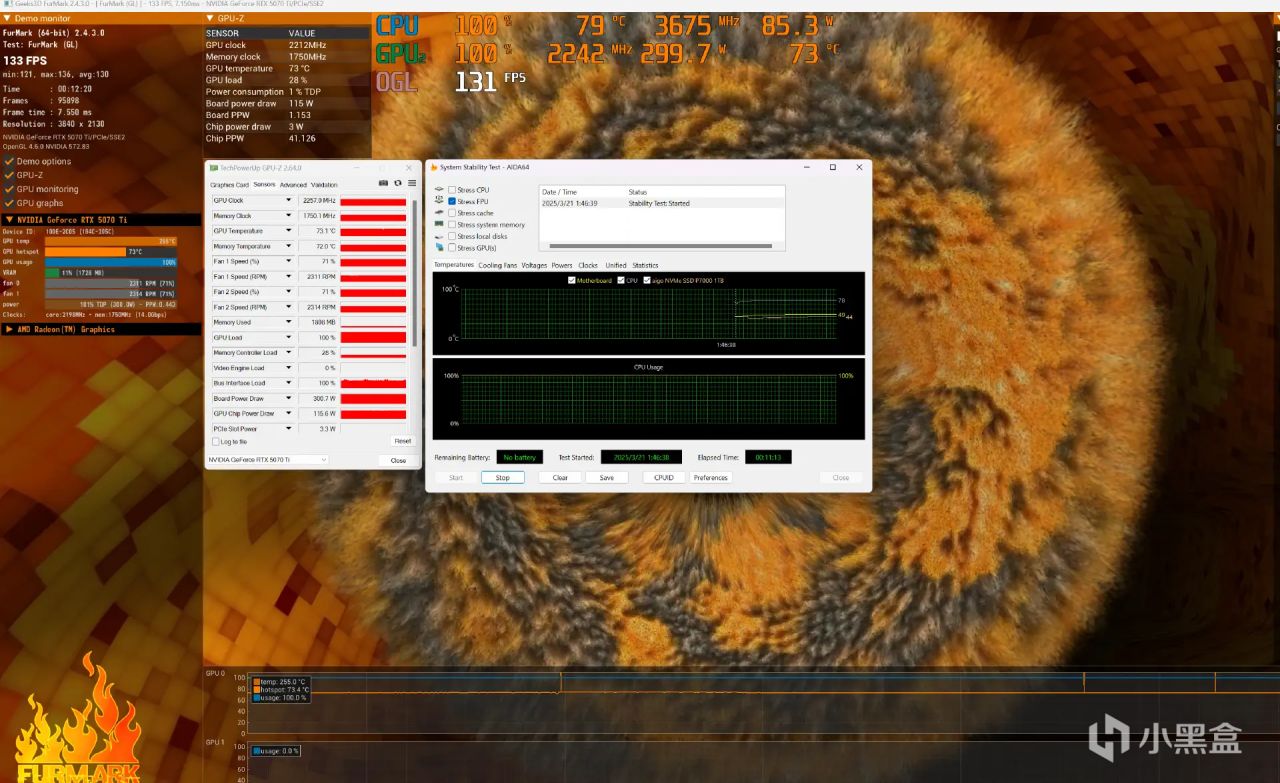Enable the Stress local disks checkbox

click(x=452, y=236)
